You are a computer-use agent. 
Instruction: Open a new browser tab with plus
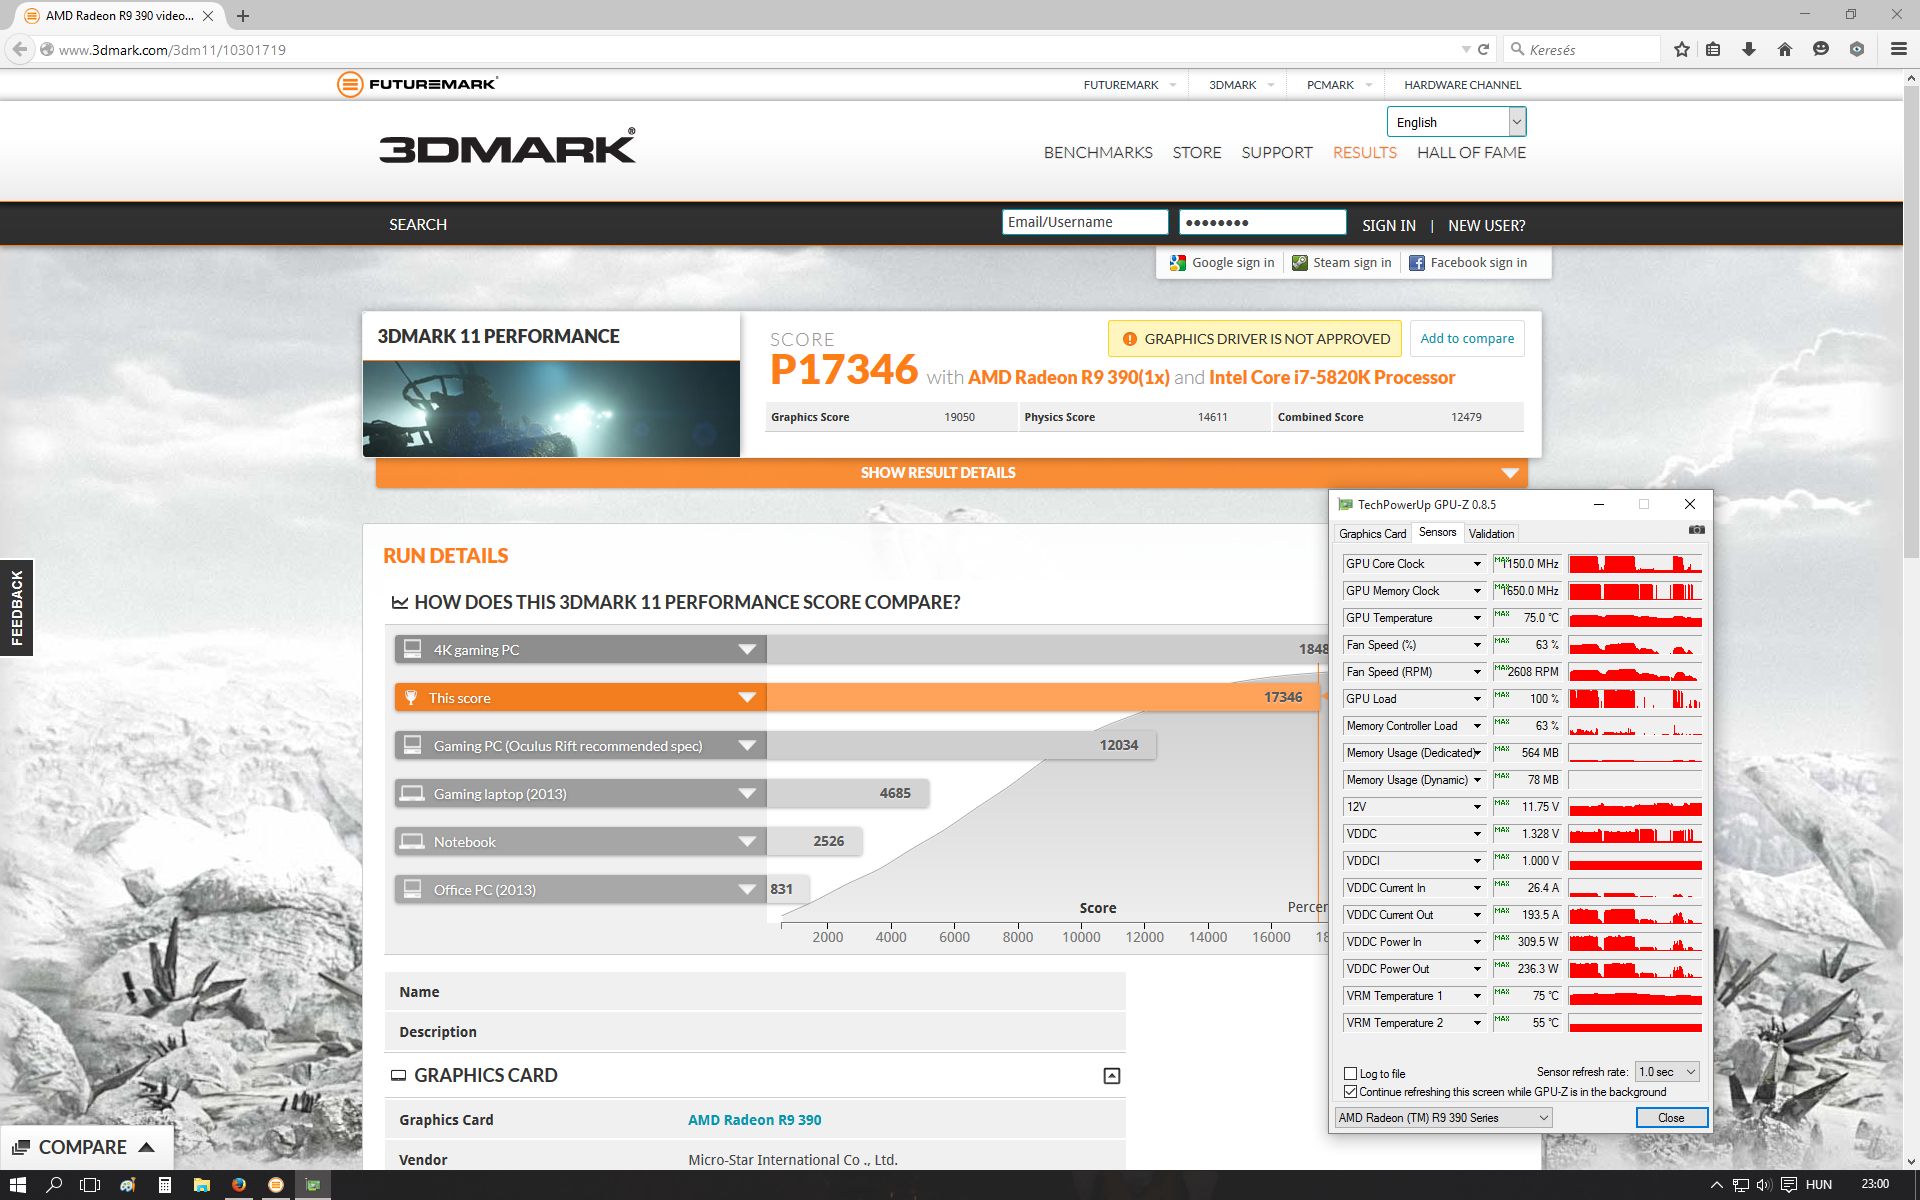[x=243, y=16]
